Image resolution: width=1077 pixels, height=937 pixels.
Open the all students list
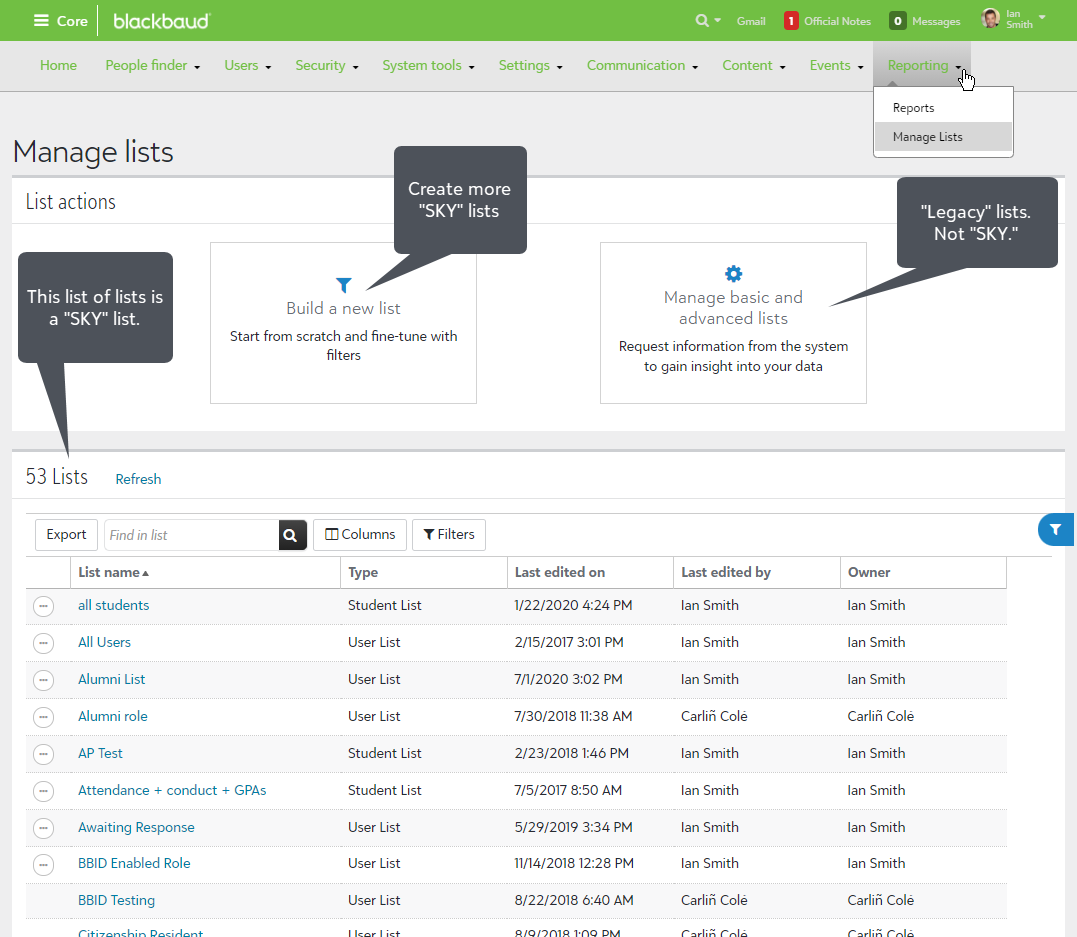pyautogui.click(x=113, y=605)
